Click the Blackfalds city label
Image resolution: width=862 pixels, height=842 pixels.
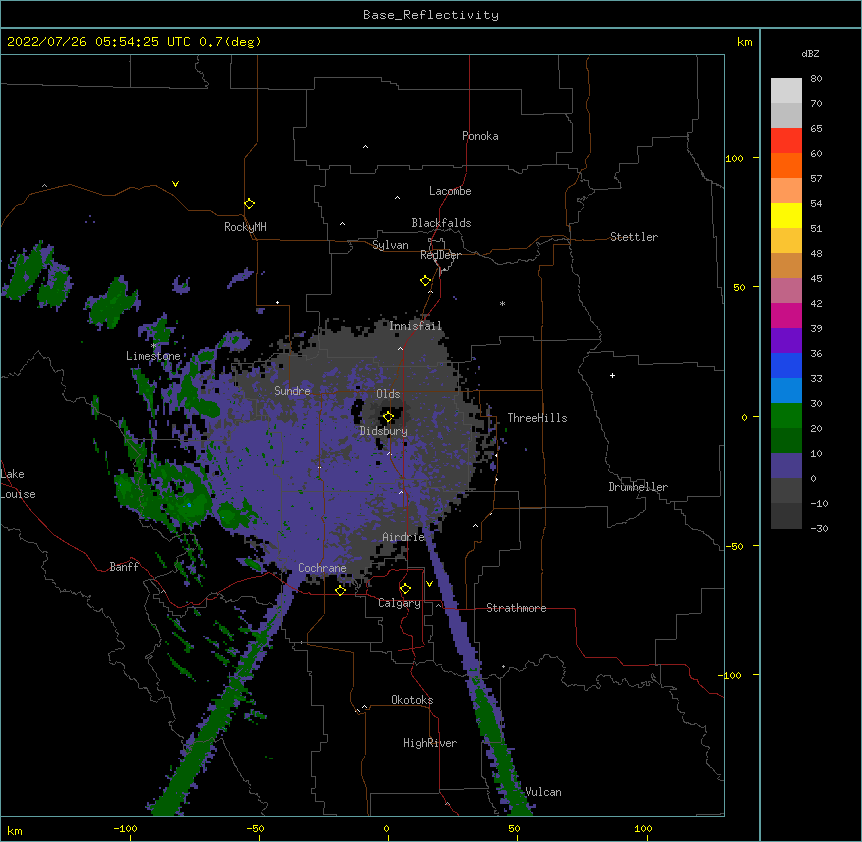441,223
